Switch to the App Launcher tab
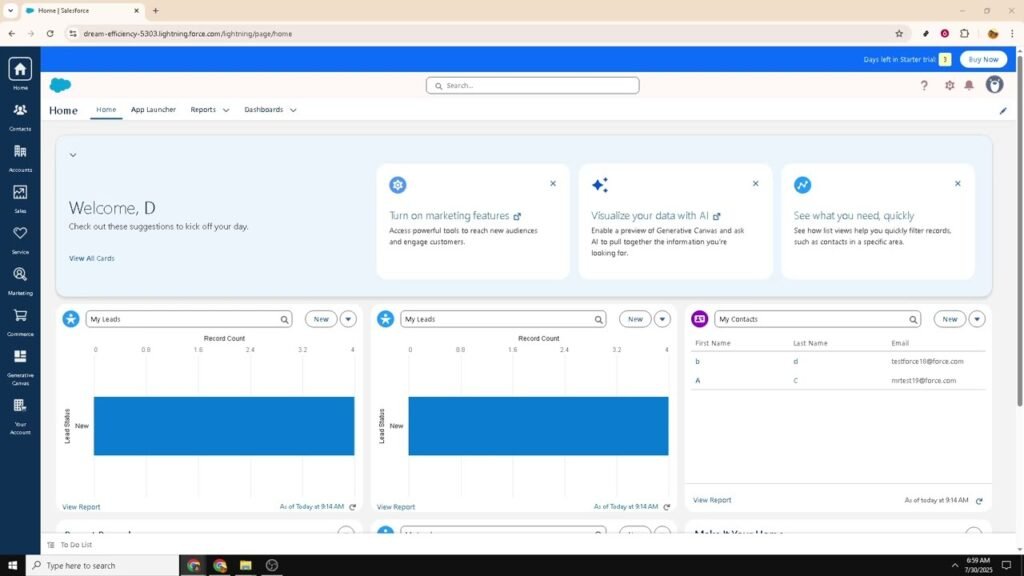 point(153,110)
